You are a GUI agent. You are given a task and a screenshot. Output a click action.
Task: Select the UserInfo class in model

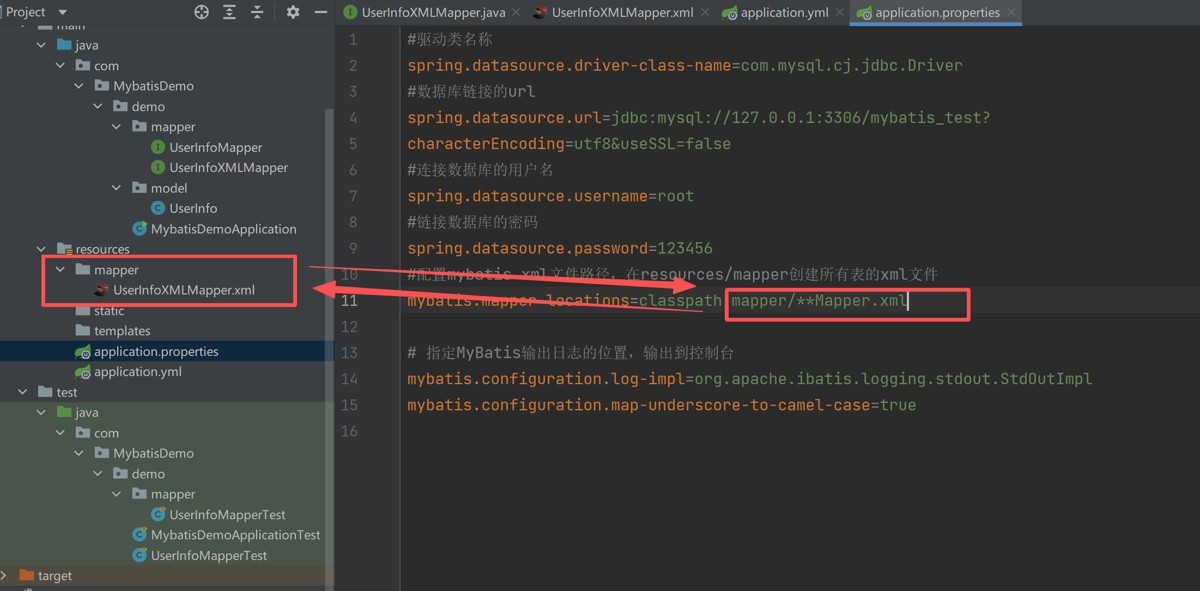[x=193, y=208]
